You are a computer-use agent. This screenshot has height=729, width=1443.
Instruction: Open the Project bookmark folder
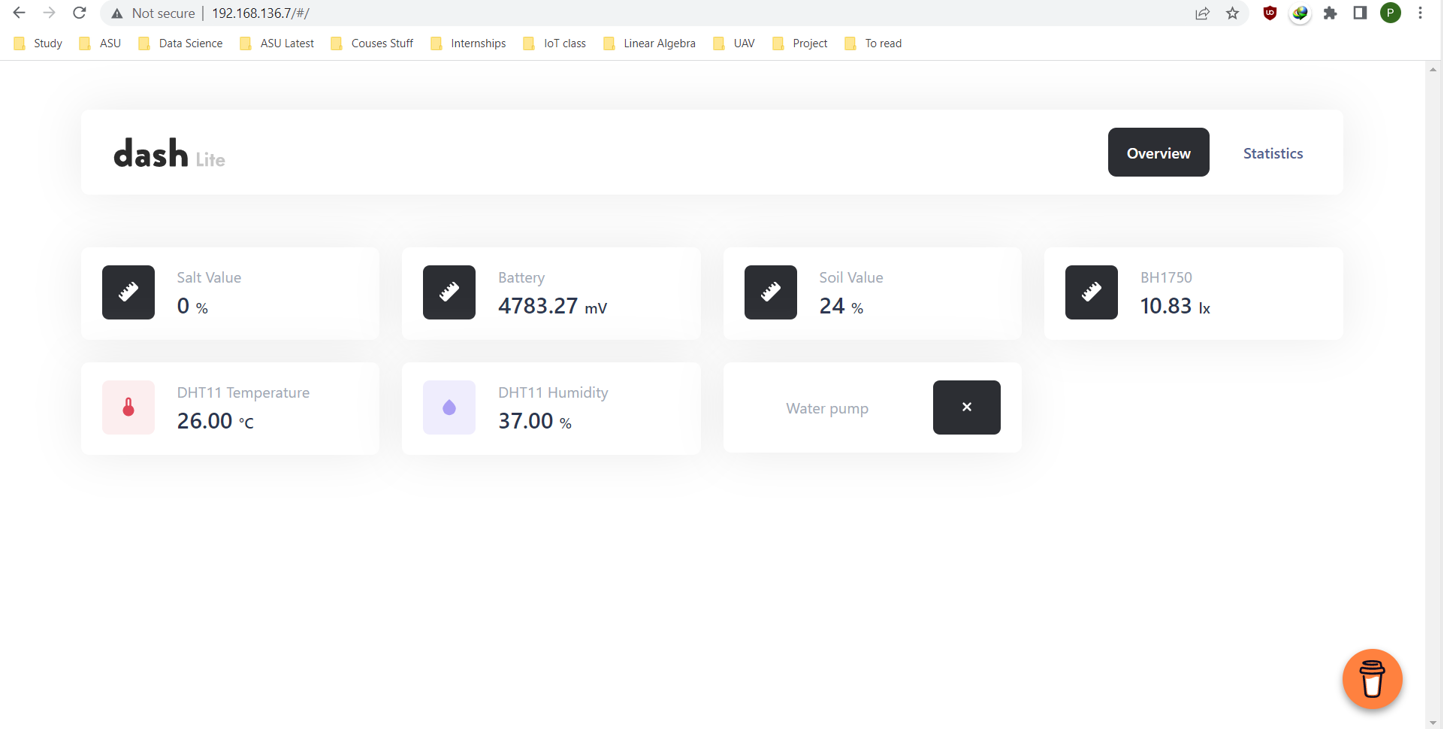tap(800, 43)
